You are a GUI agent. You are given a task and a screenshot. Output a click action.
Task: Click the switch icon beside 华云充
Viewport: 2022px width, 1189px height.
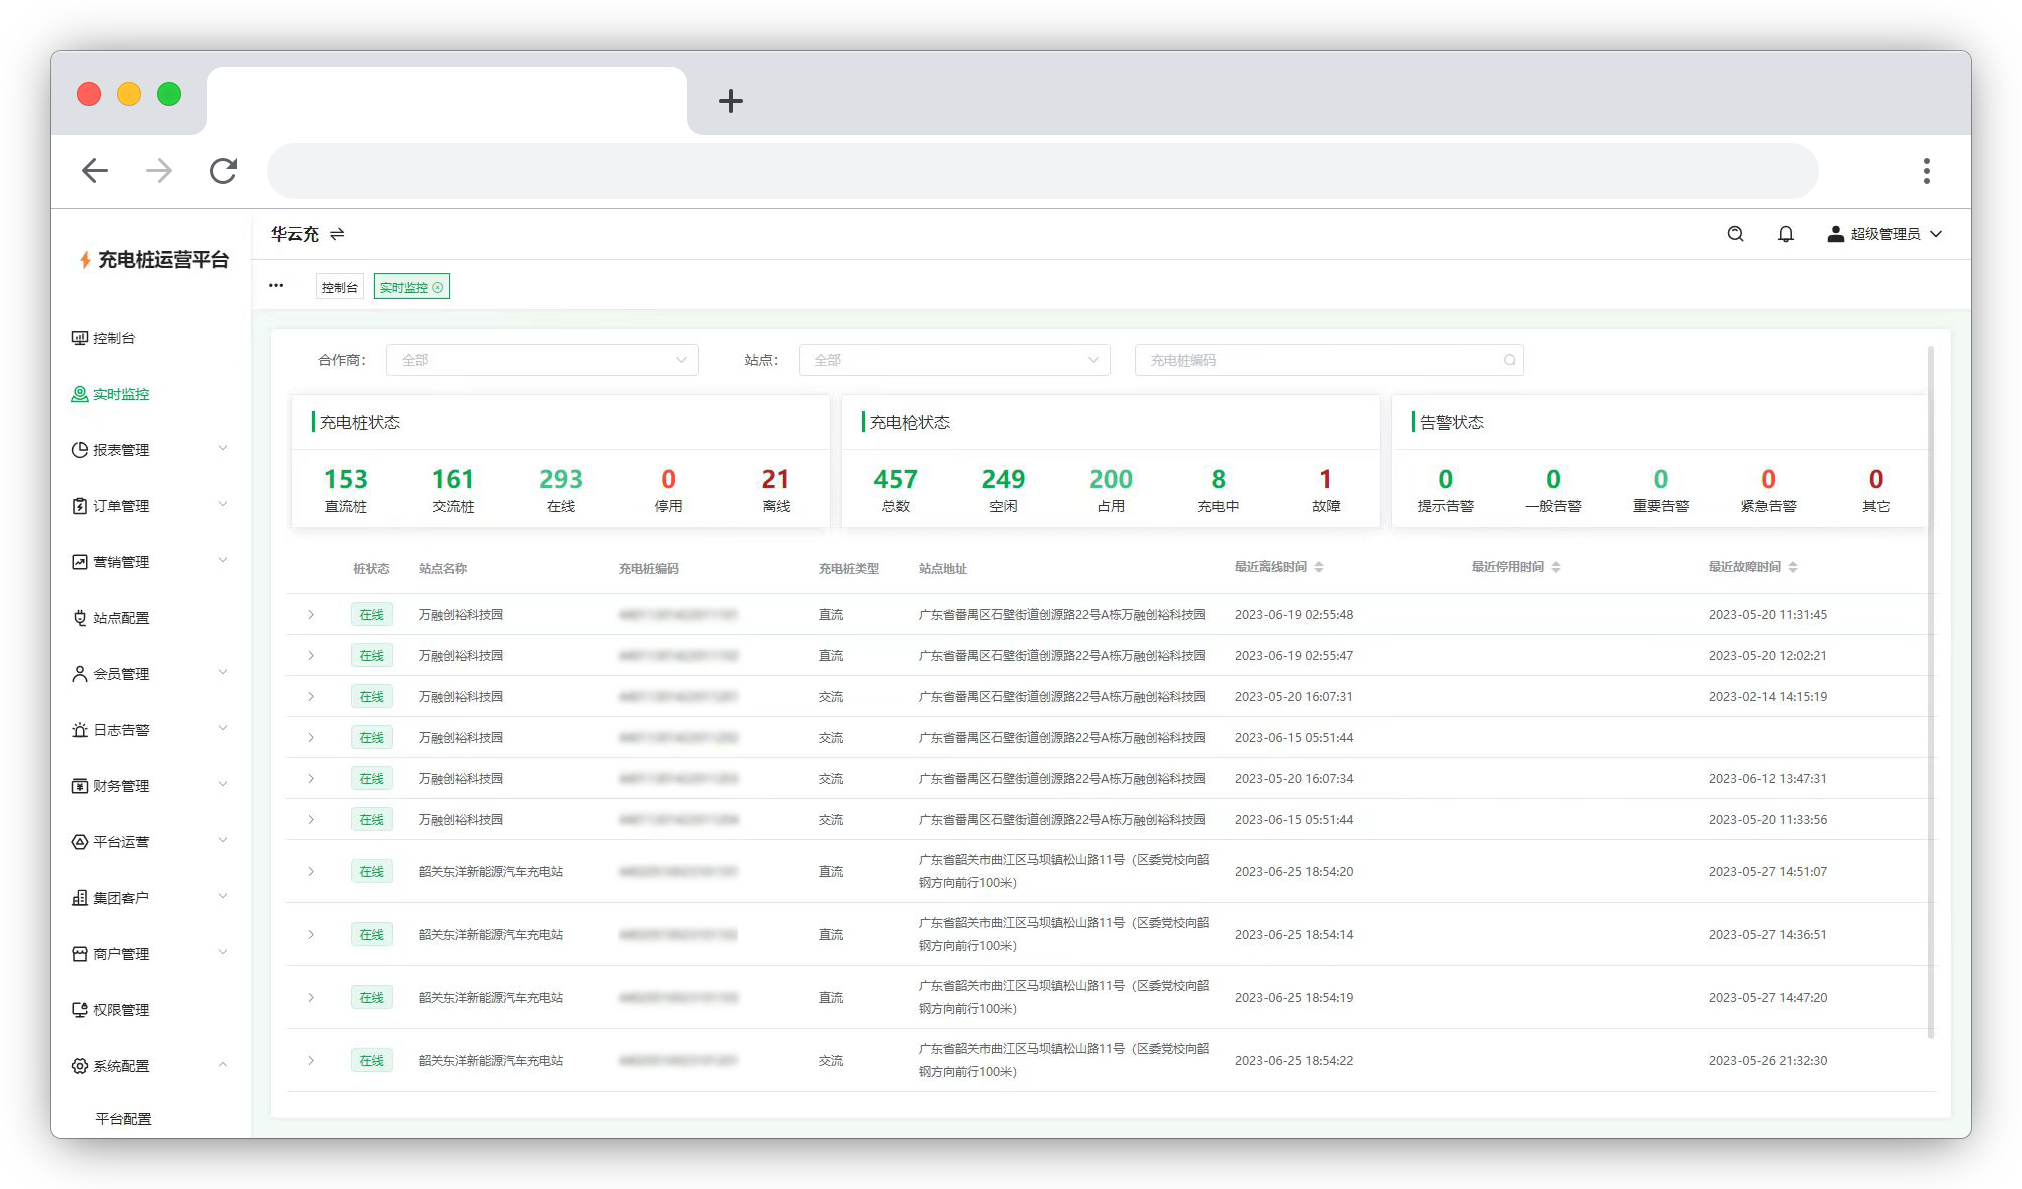[337, 234]
